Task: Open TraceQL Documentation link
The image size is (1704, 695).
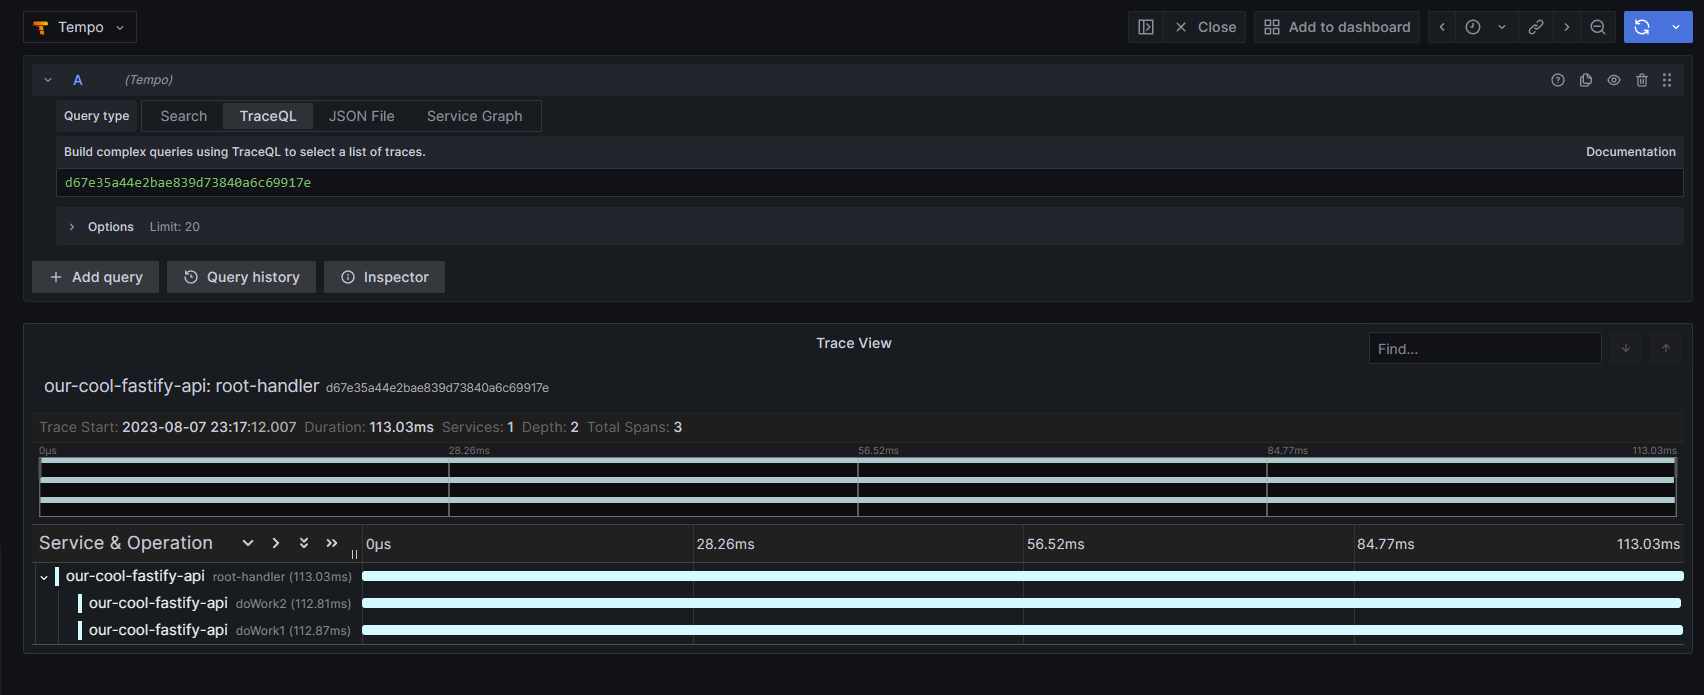Action: click(x=1631, y=152)
